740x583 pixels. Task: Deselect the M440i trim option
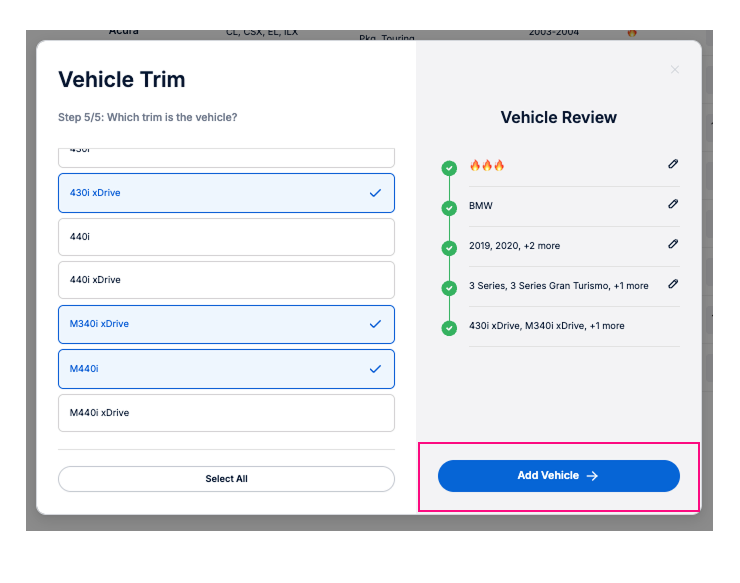(x=226, y=368)
